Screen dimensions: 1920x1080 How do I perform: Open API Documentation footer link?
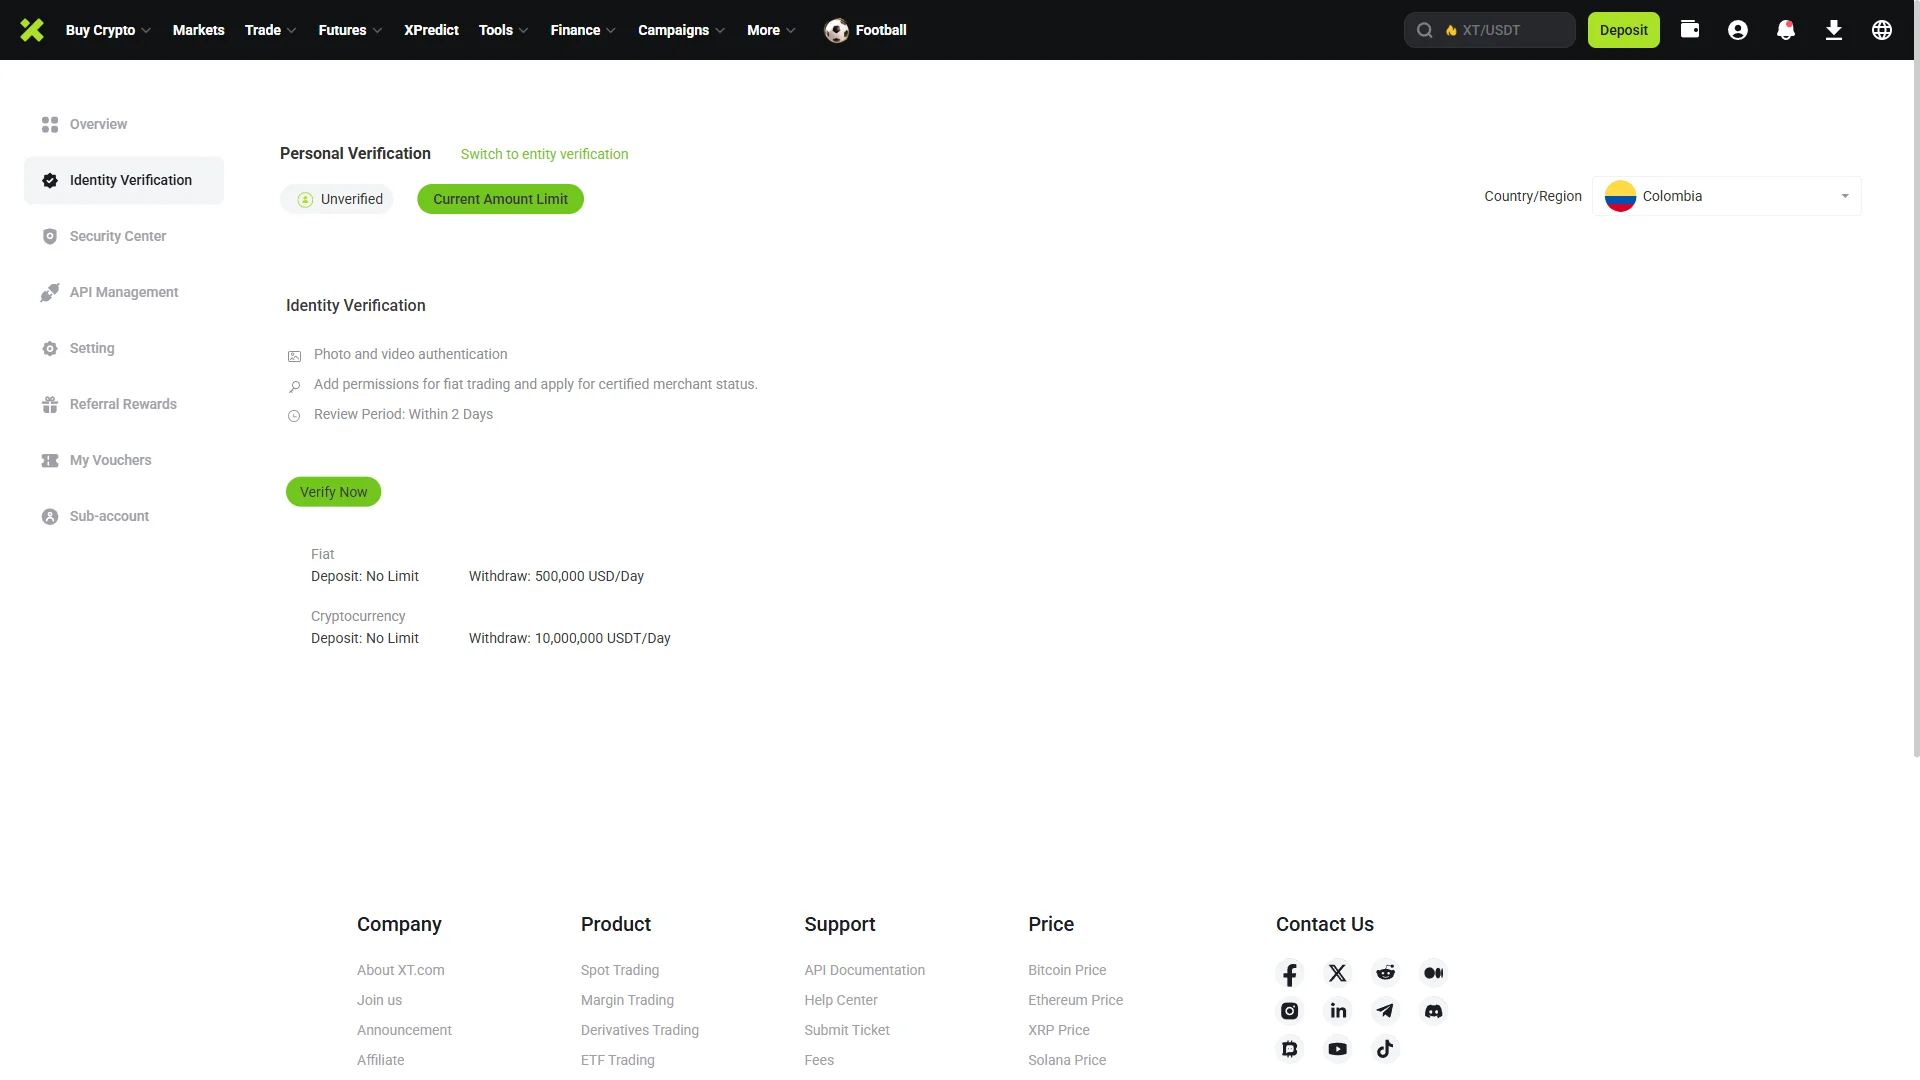click(864, 970)
